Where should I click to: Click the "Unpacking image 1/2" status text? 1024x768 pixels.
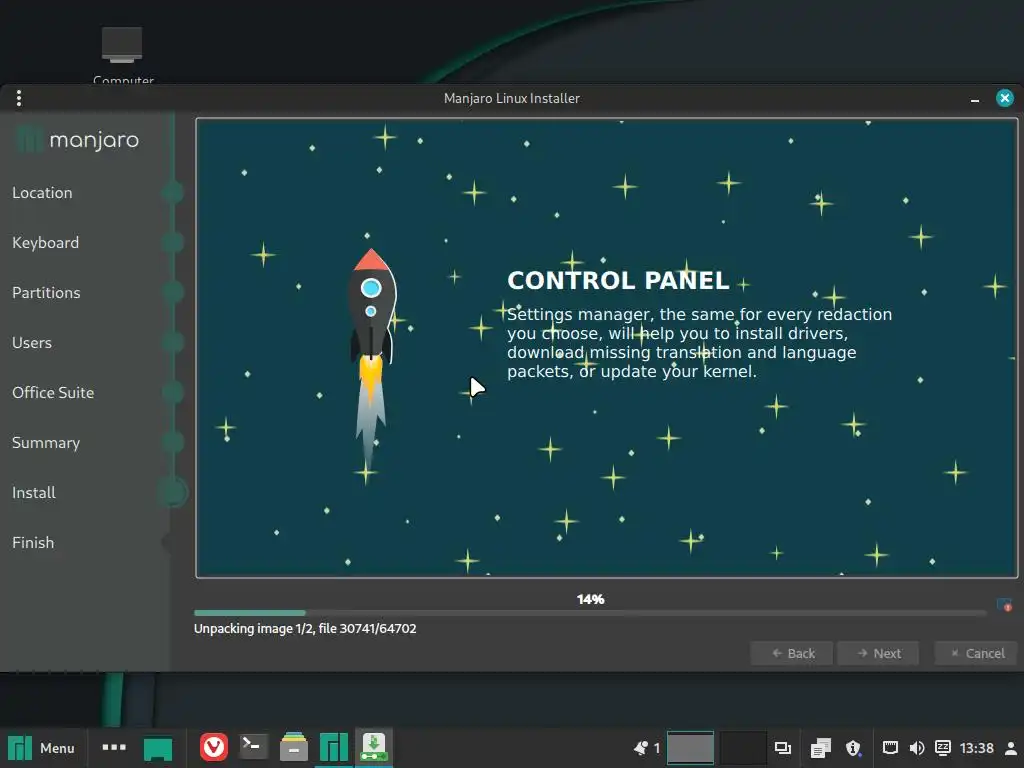(305, 628)
